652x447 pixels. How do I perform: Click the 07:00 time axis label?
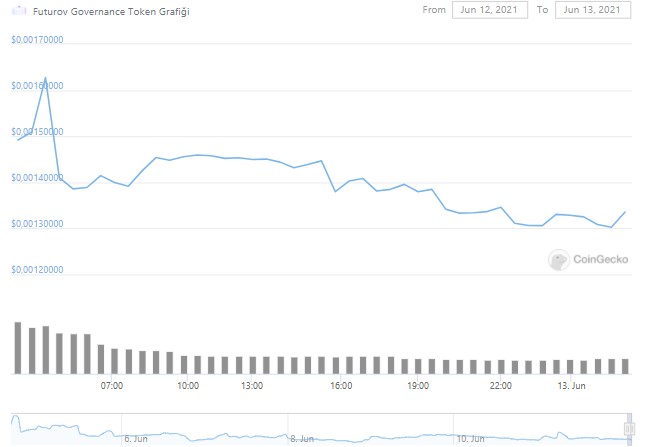tap(111, 386)
